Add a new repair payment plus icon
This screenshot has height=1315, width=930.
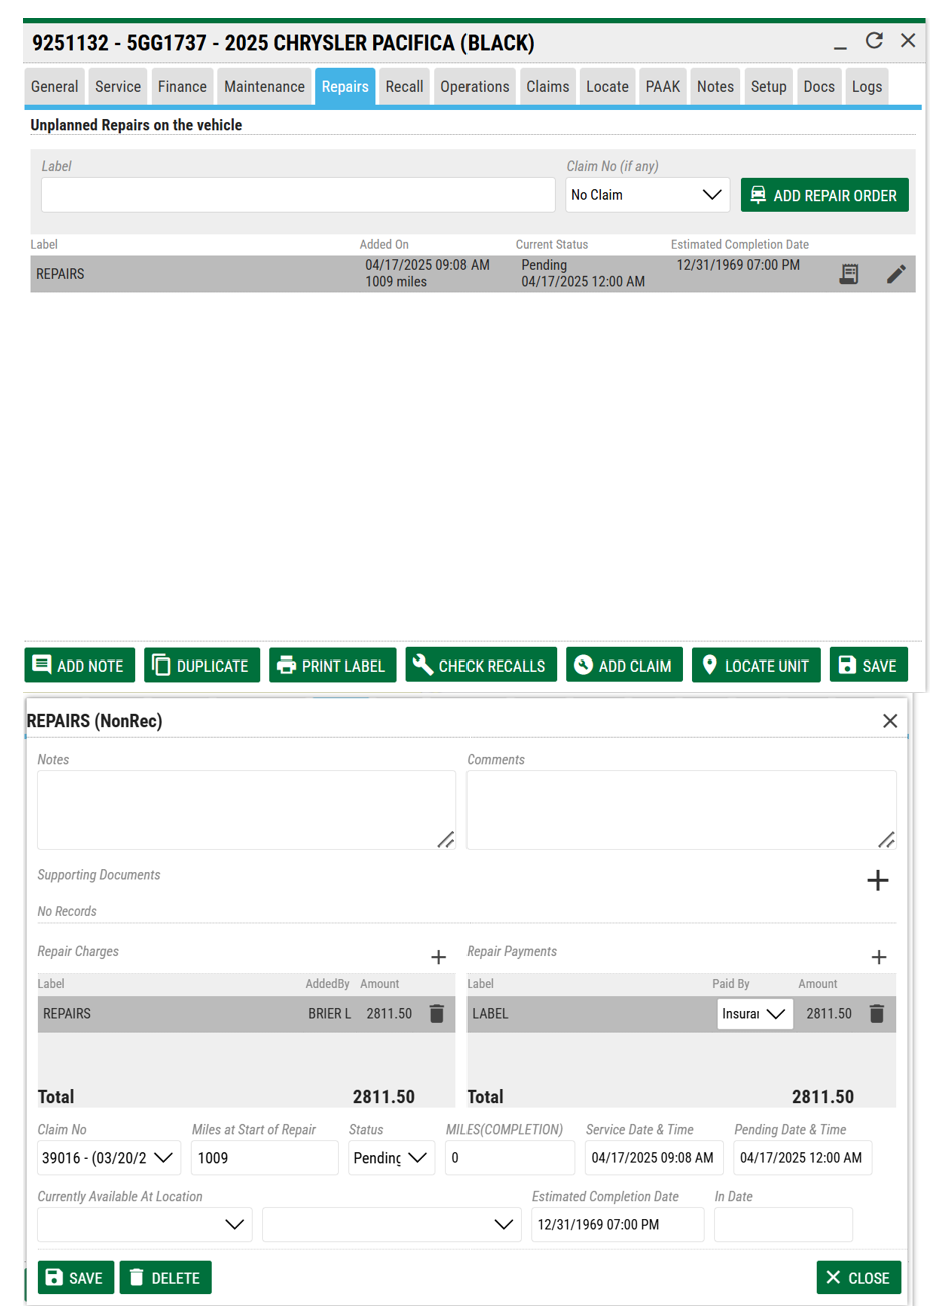click(x=878, y=957)
